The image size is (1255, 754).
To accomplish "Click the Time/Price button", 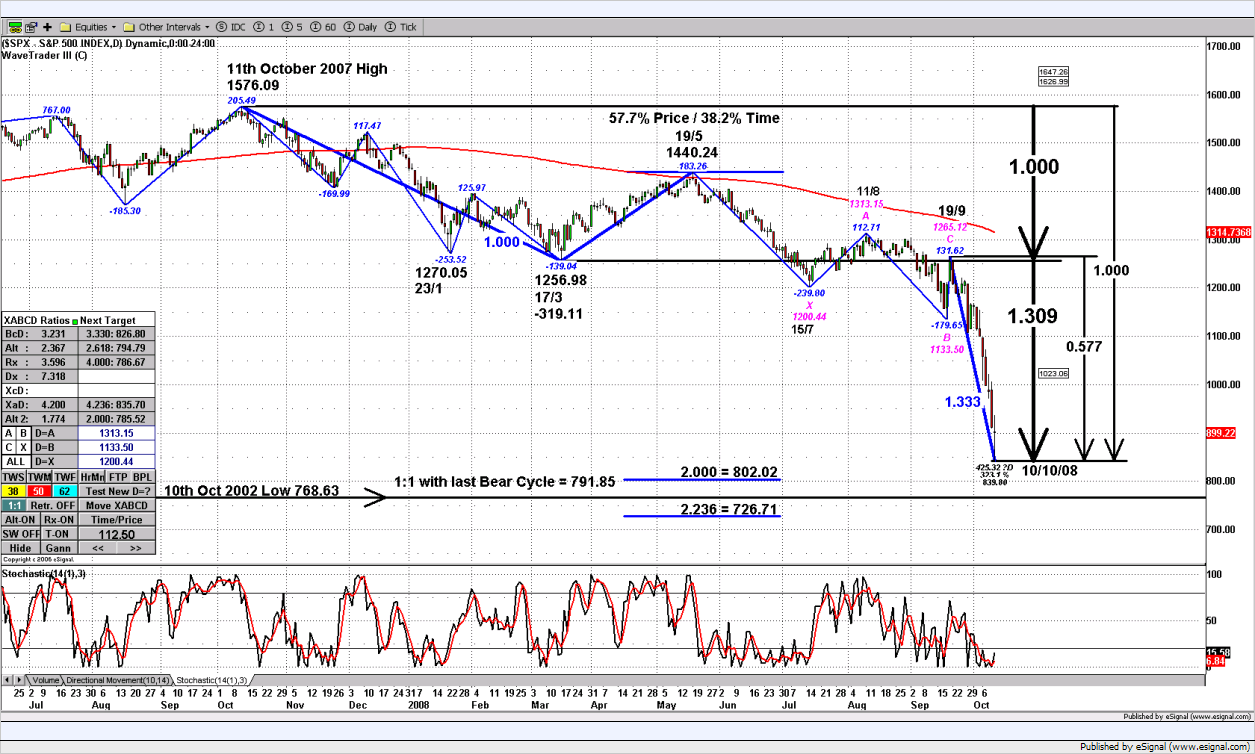I will pos(117,519).
